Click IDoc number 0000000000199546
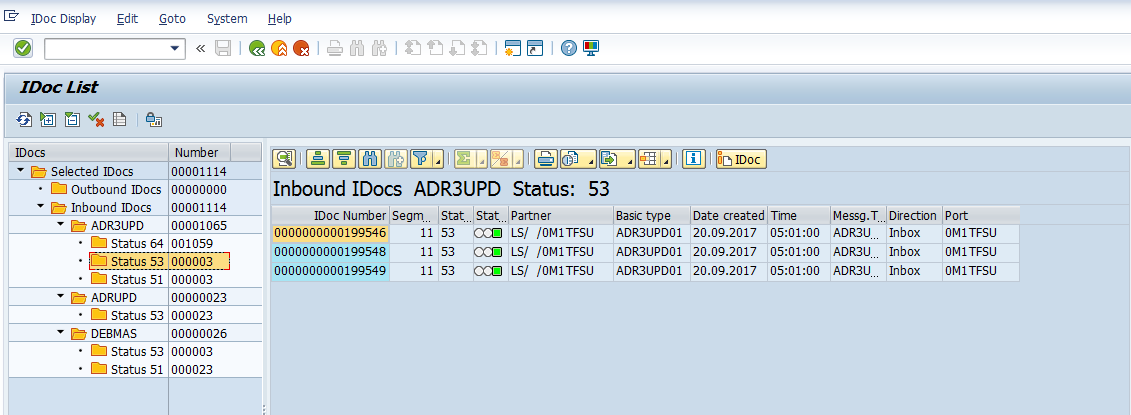1131x415 pixels. click(330, 234)
